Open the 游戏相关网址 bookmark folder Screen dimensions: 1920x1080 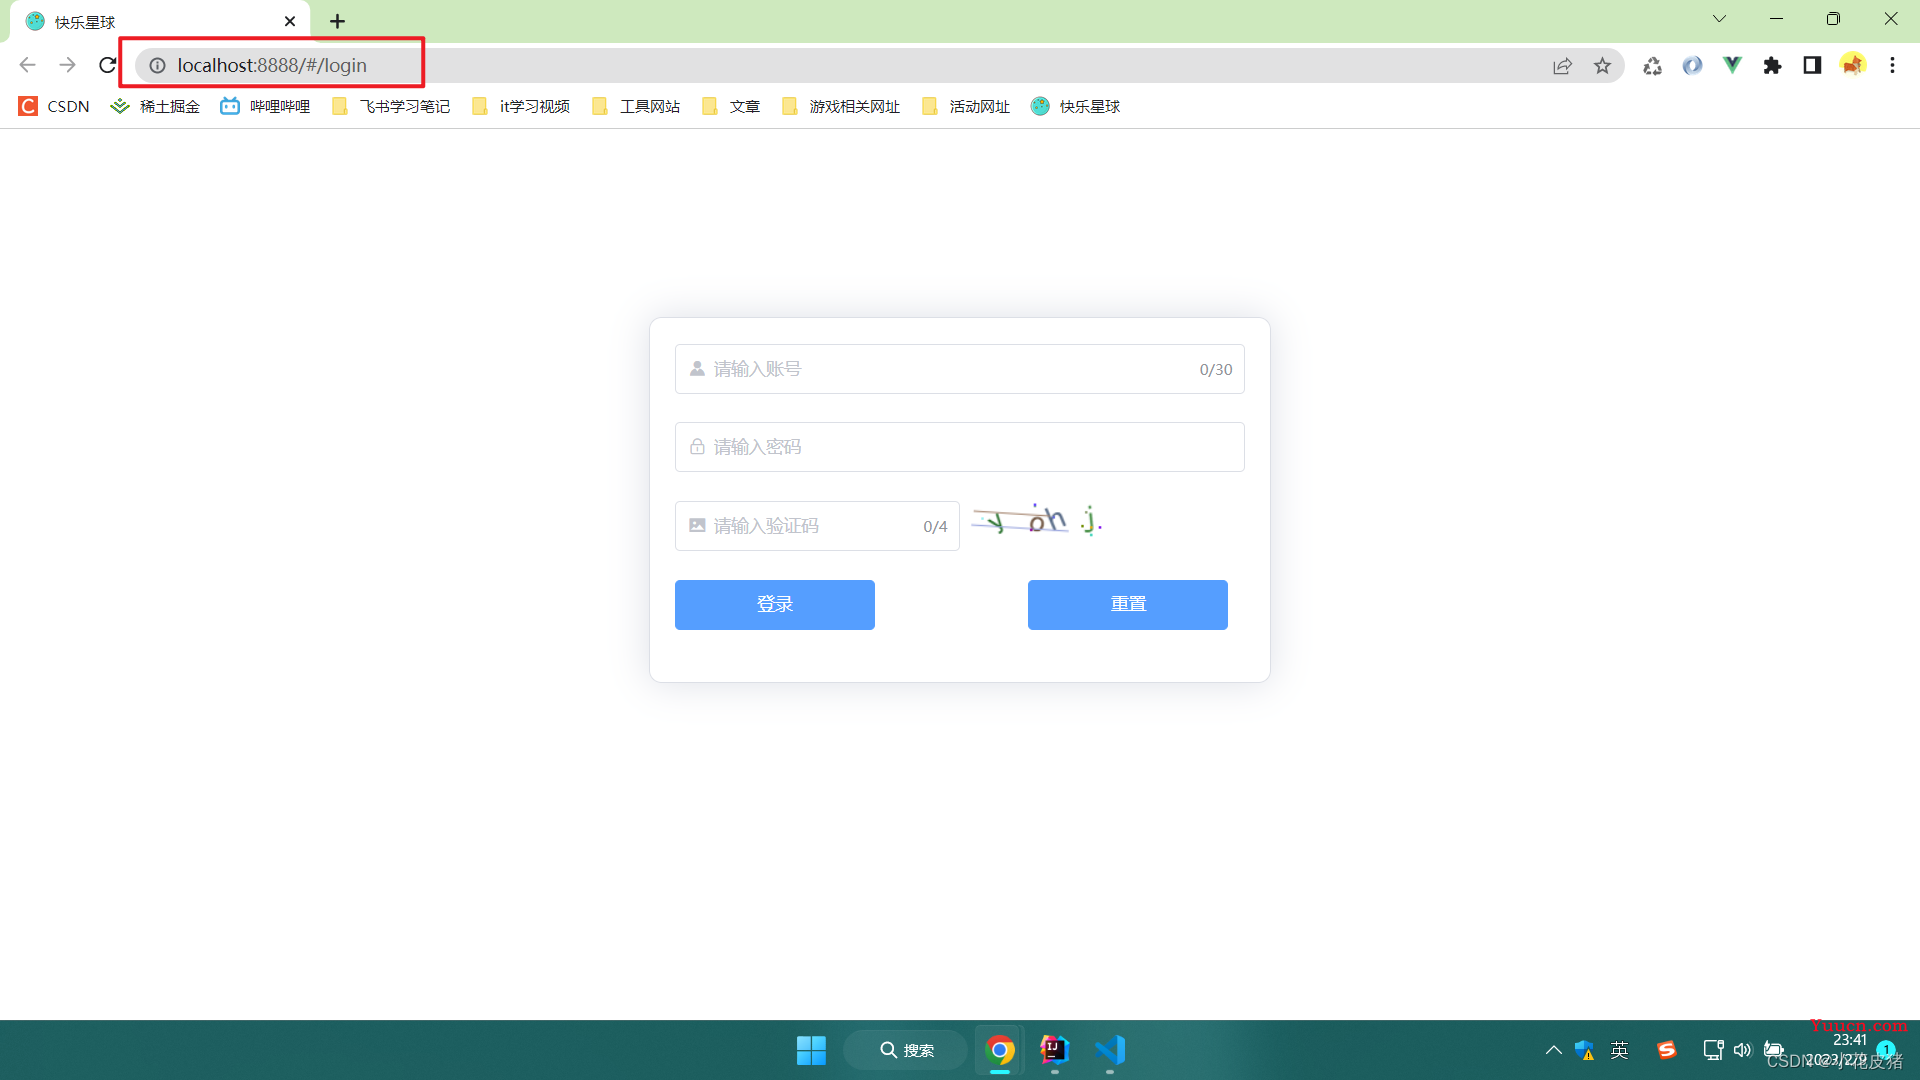click(841, 106)
